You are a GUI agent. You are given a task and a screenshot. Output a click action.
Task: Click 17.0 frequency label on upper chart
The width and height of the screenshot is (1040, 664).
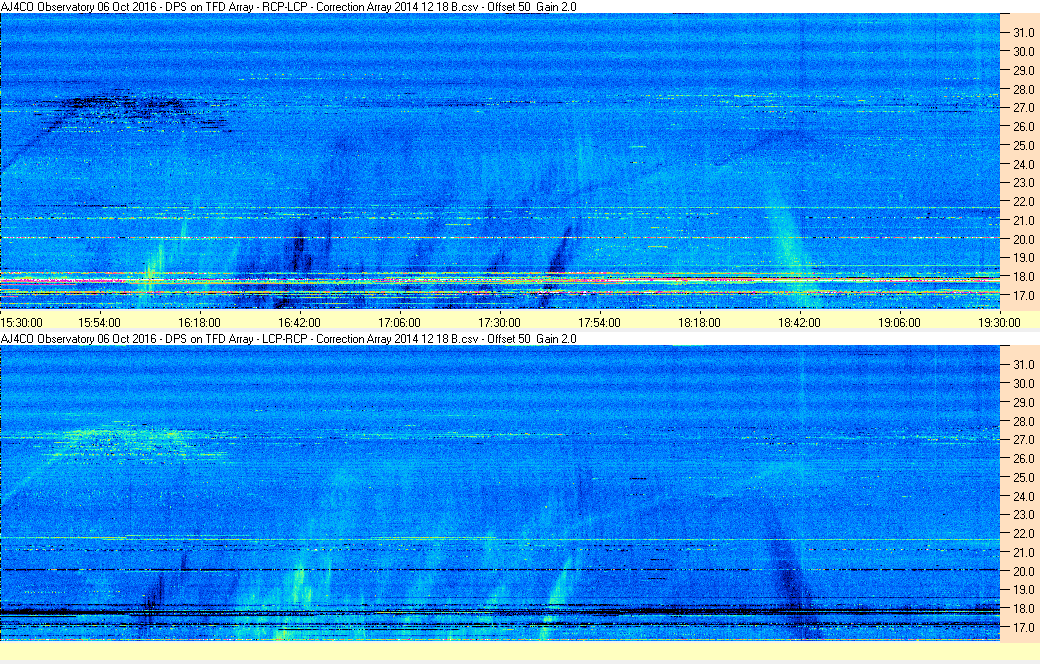(1023, 296)
